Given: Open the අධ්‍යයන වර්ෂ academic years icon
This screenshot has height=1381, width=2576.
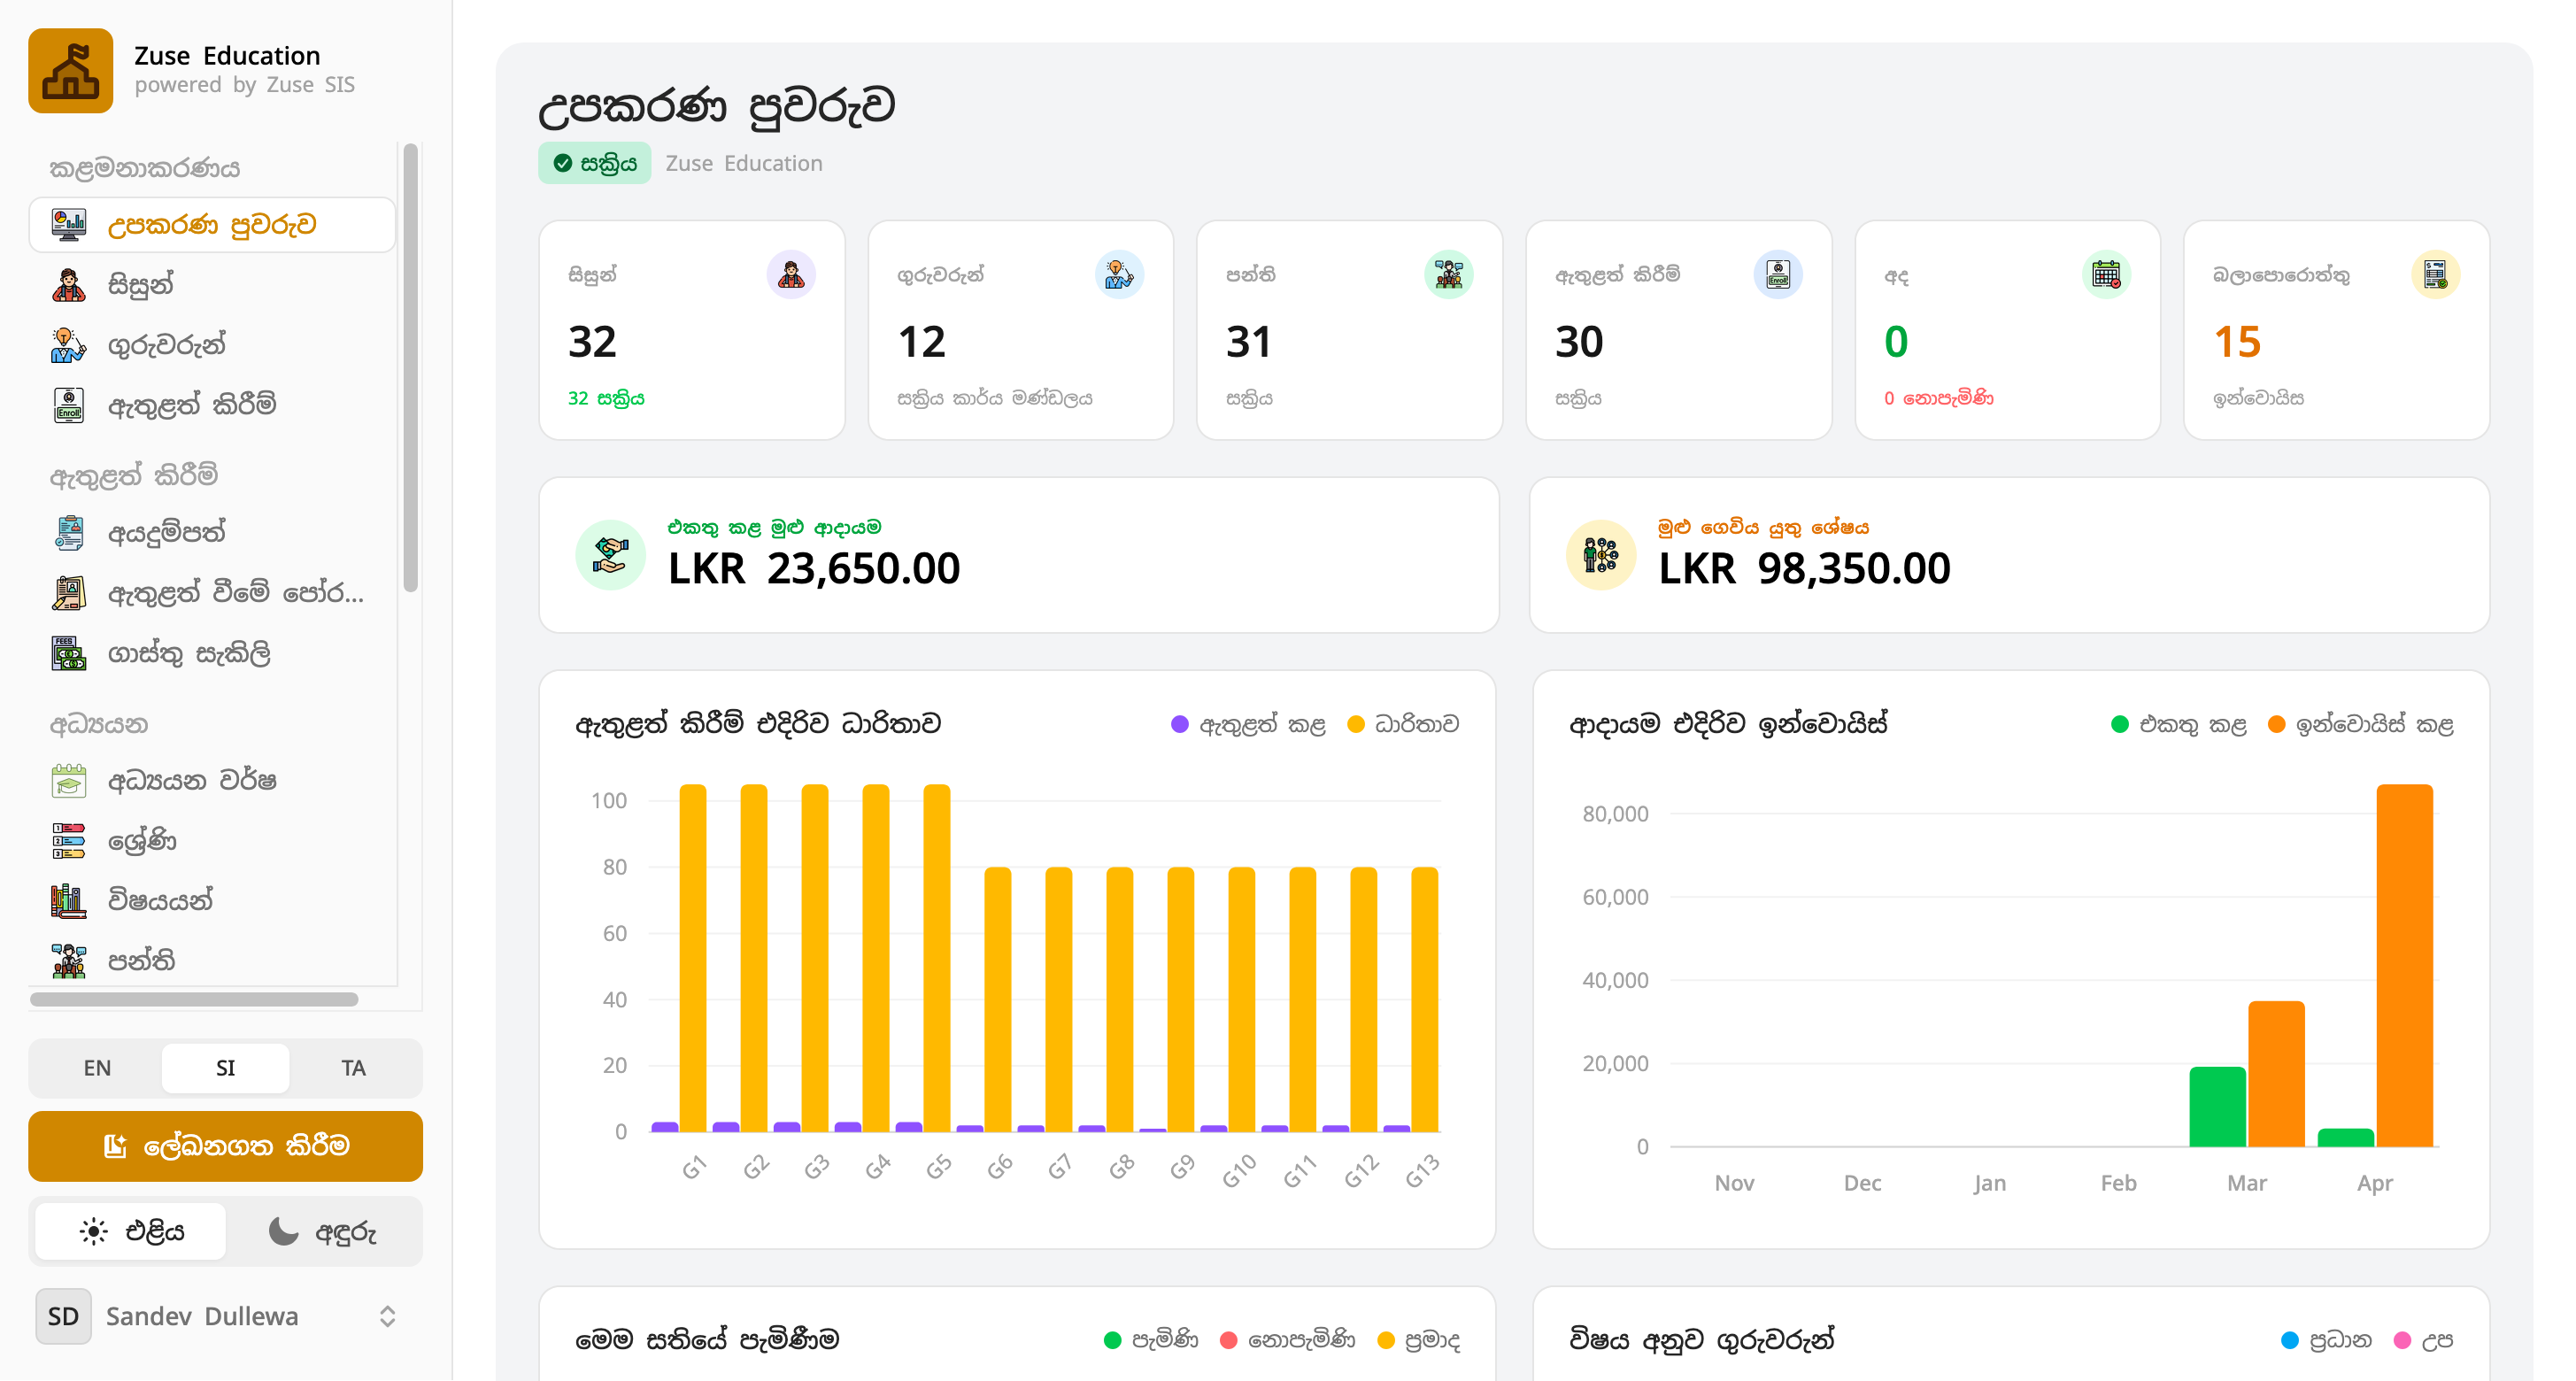Looking at the screenshot, I should click(68, 781).
